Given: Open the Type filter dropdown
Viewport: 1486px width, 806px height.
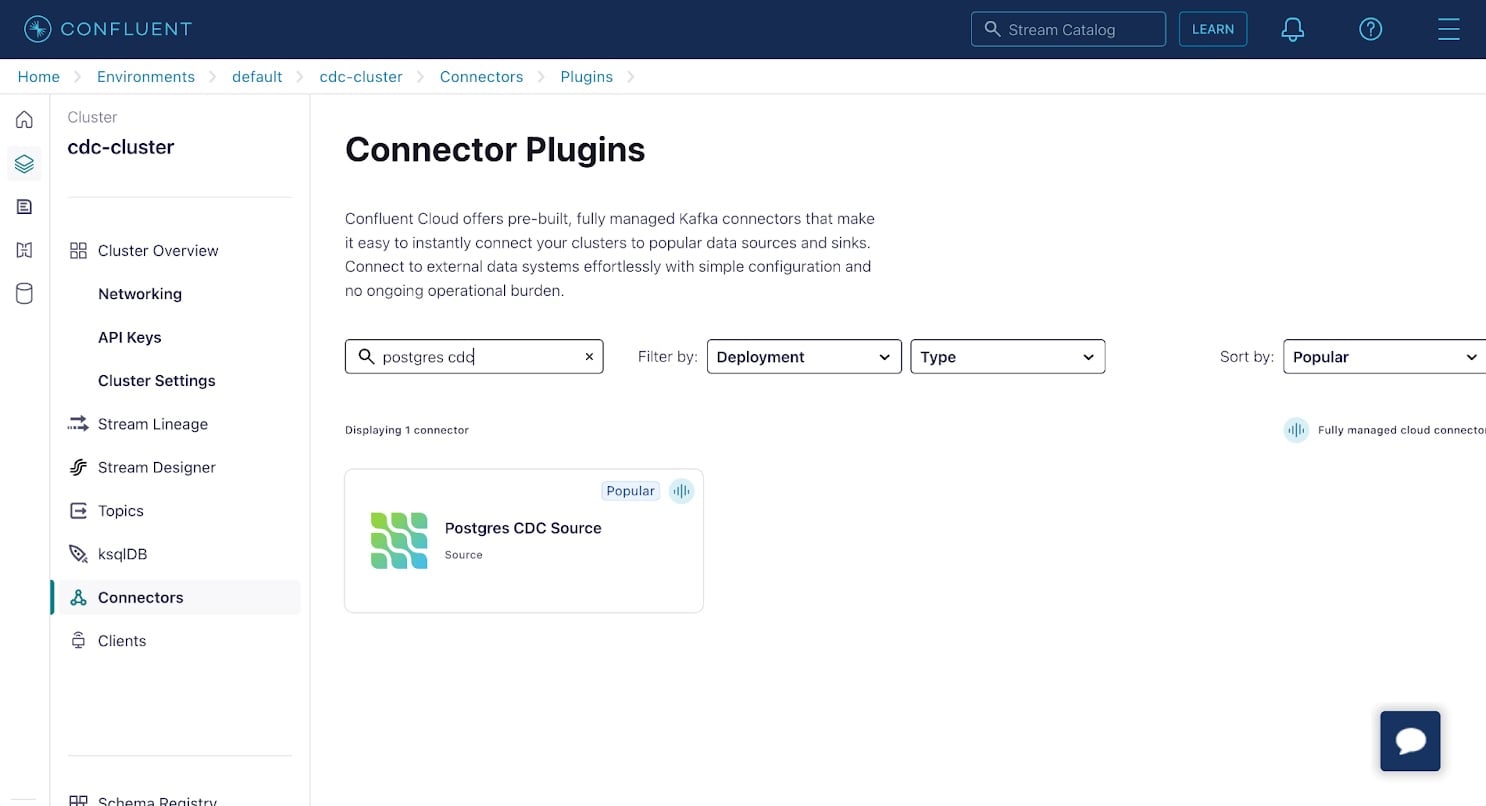Looking at the screenshot, I should coord(1007,356).
